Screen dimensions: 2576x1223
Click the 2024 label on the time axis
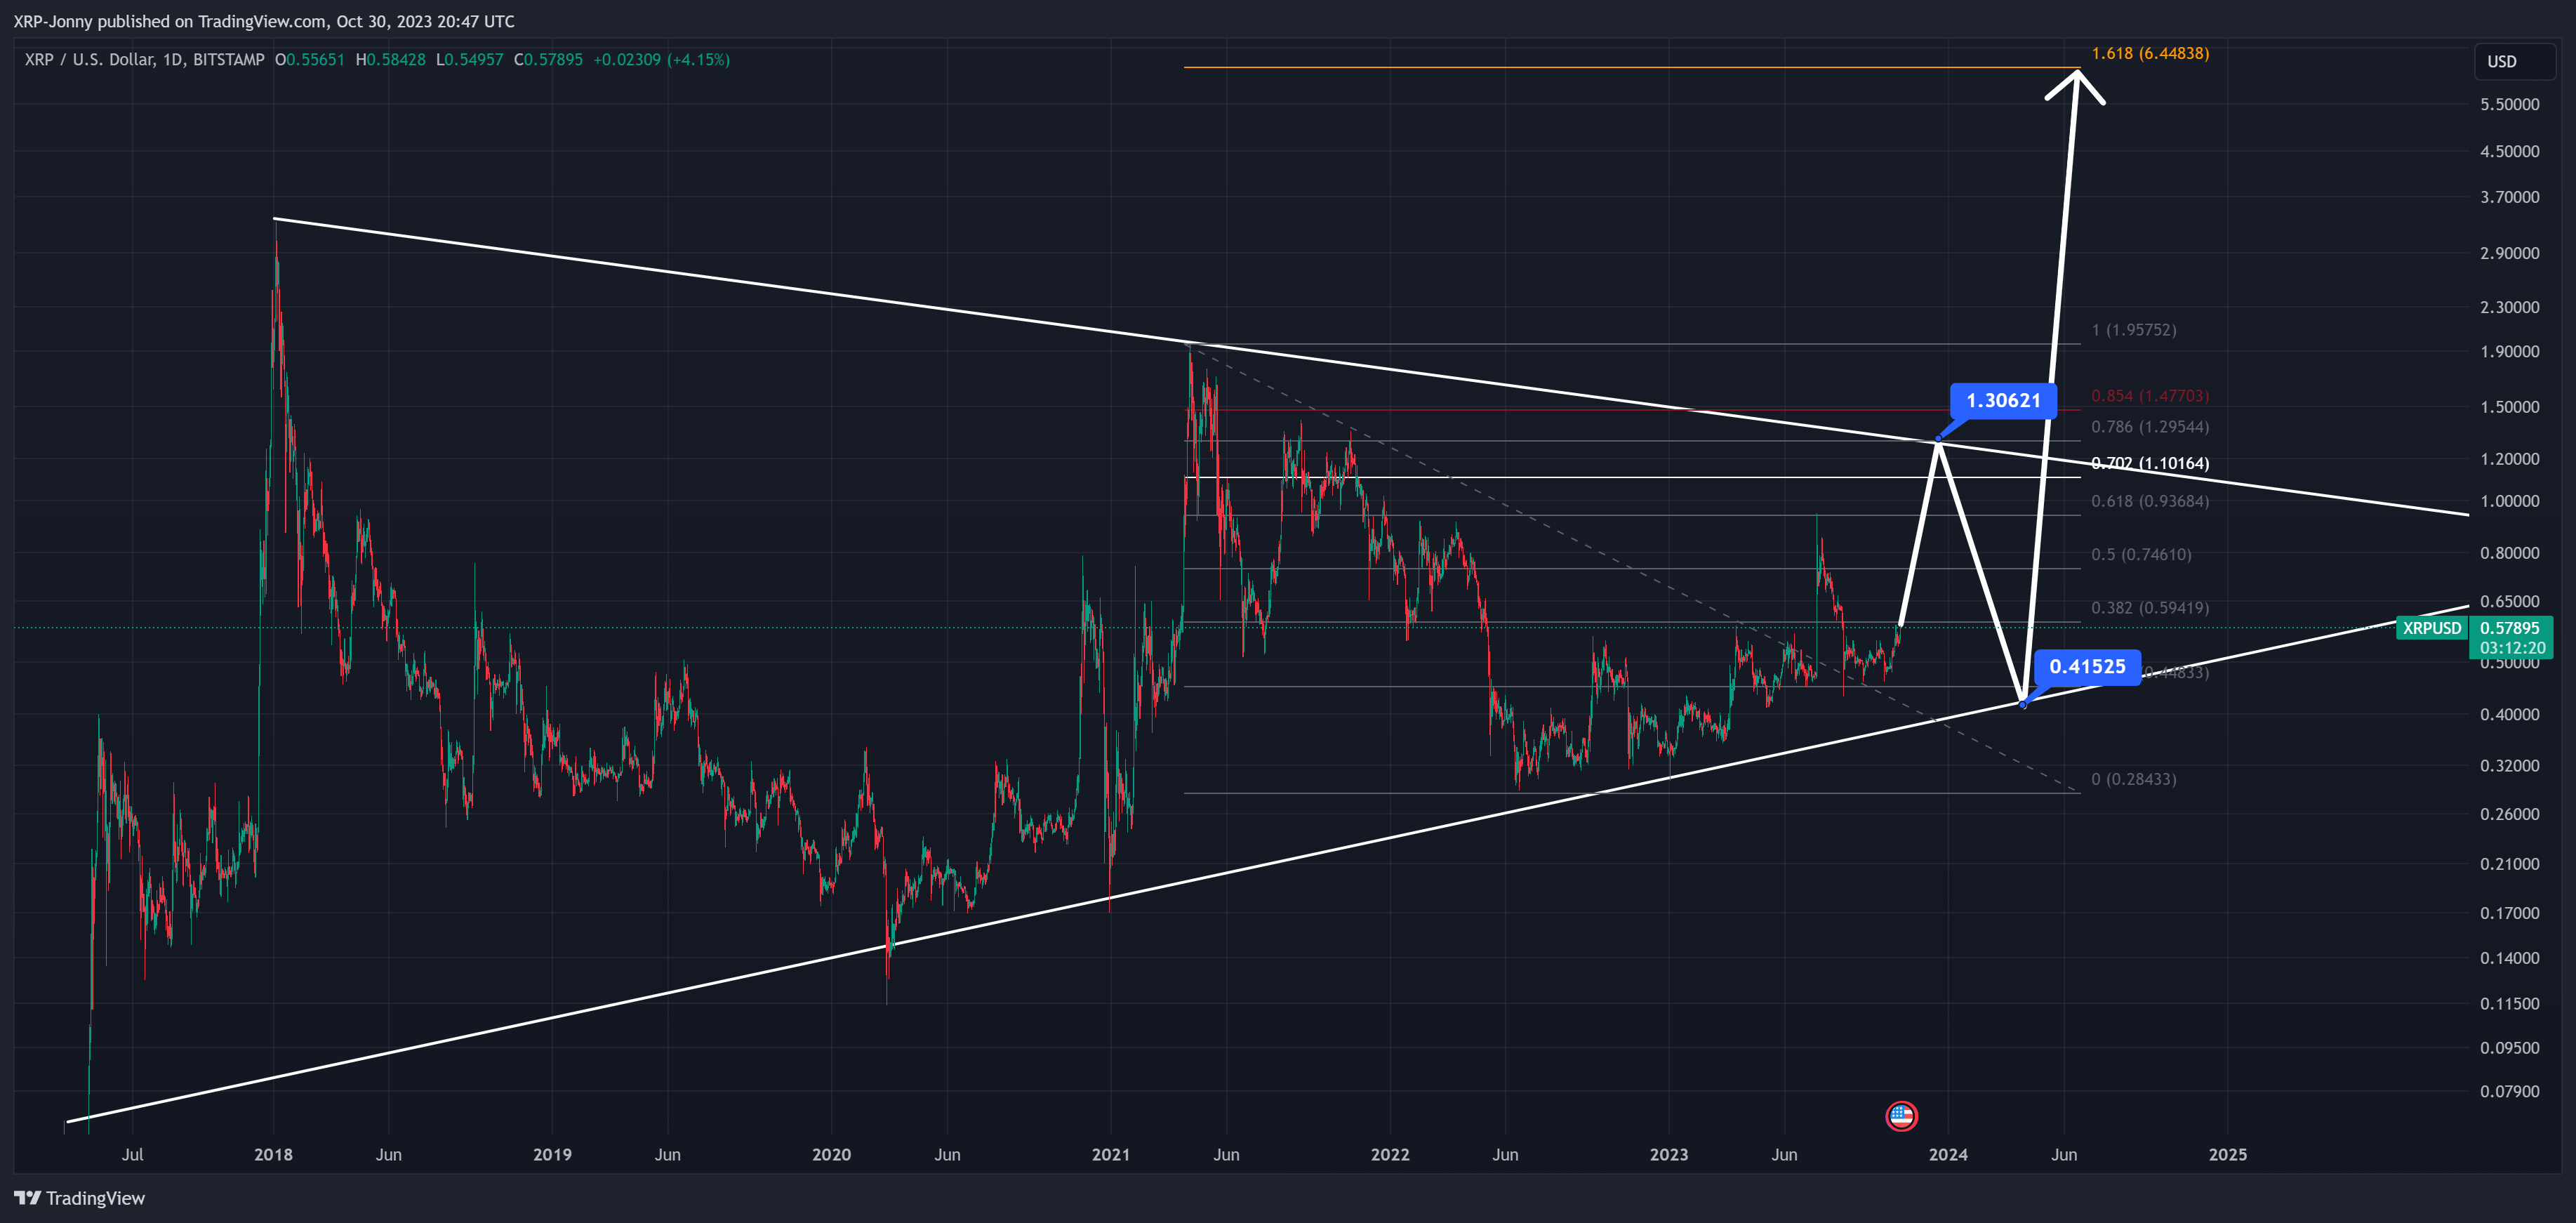point(1948,1154)
